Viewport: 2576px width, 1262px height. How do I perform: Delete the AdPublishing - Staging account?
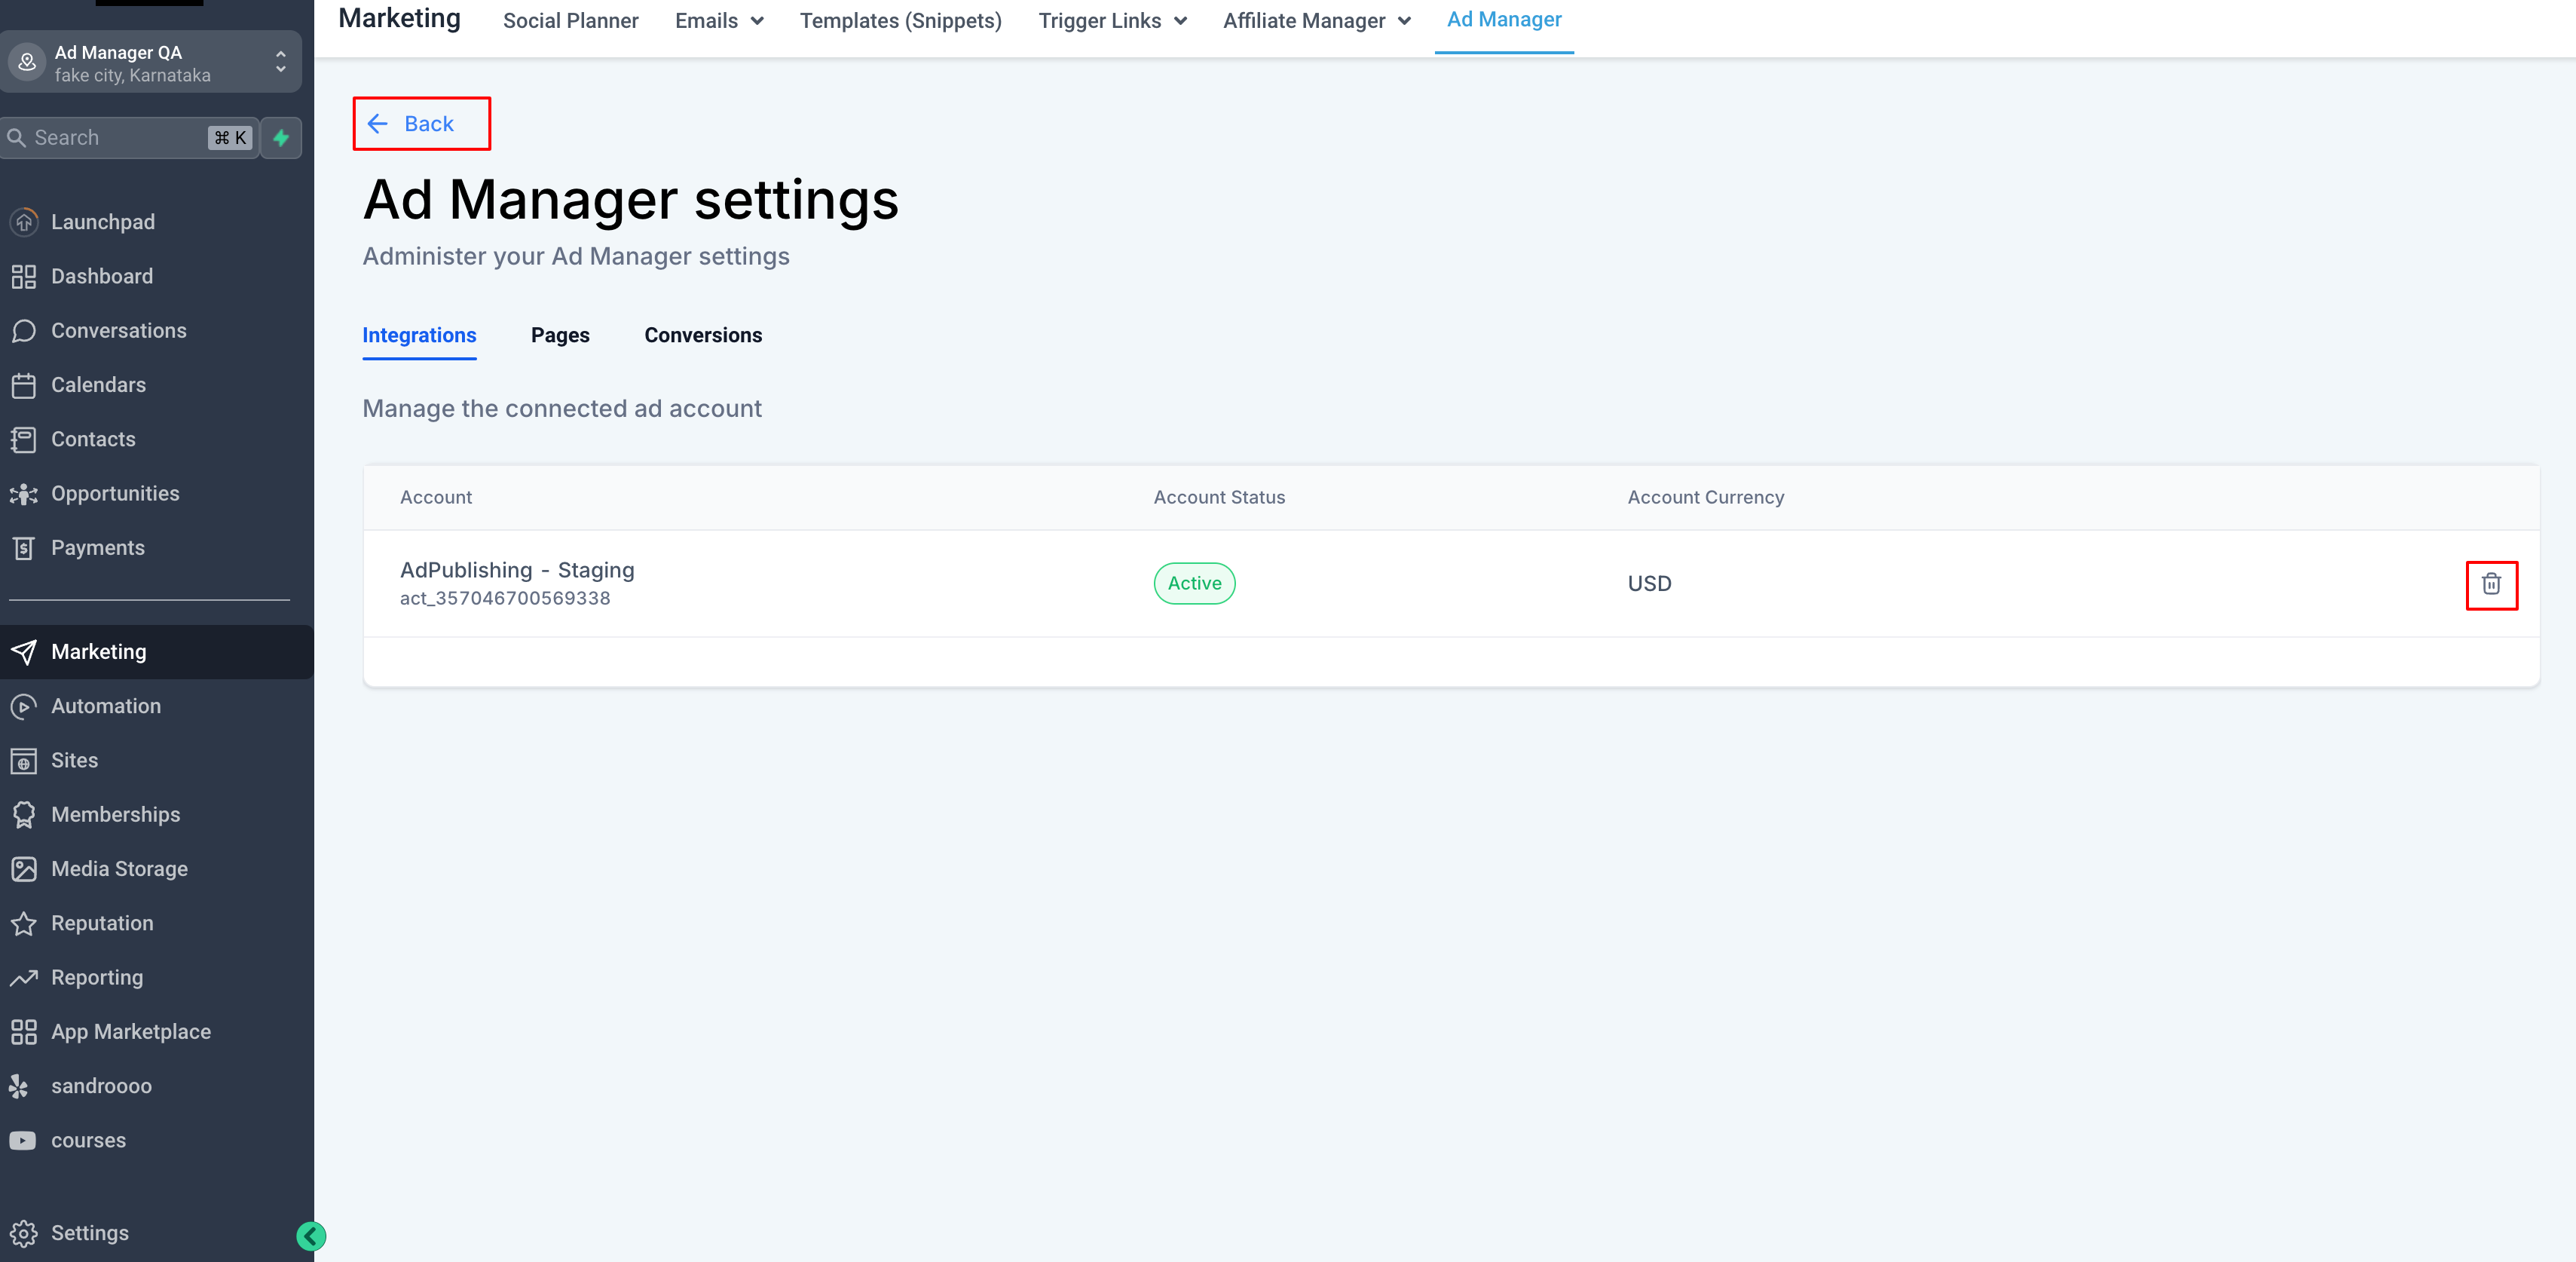(x=2491, y=585)
